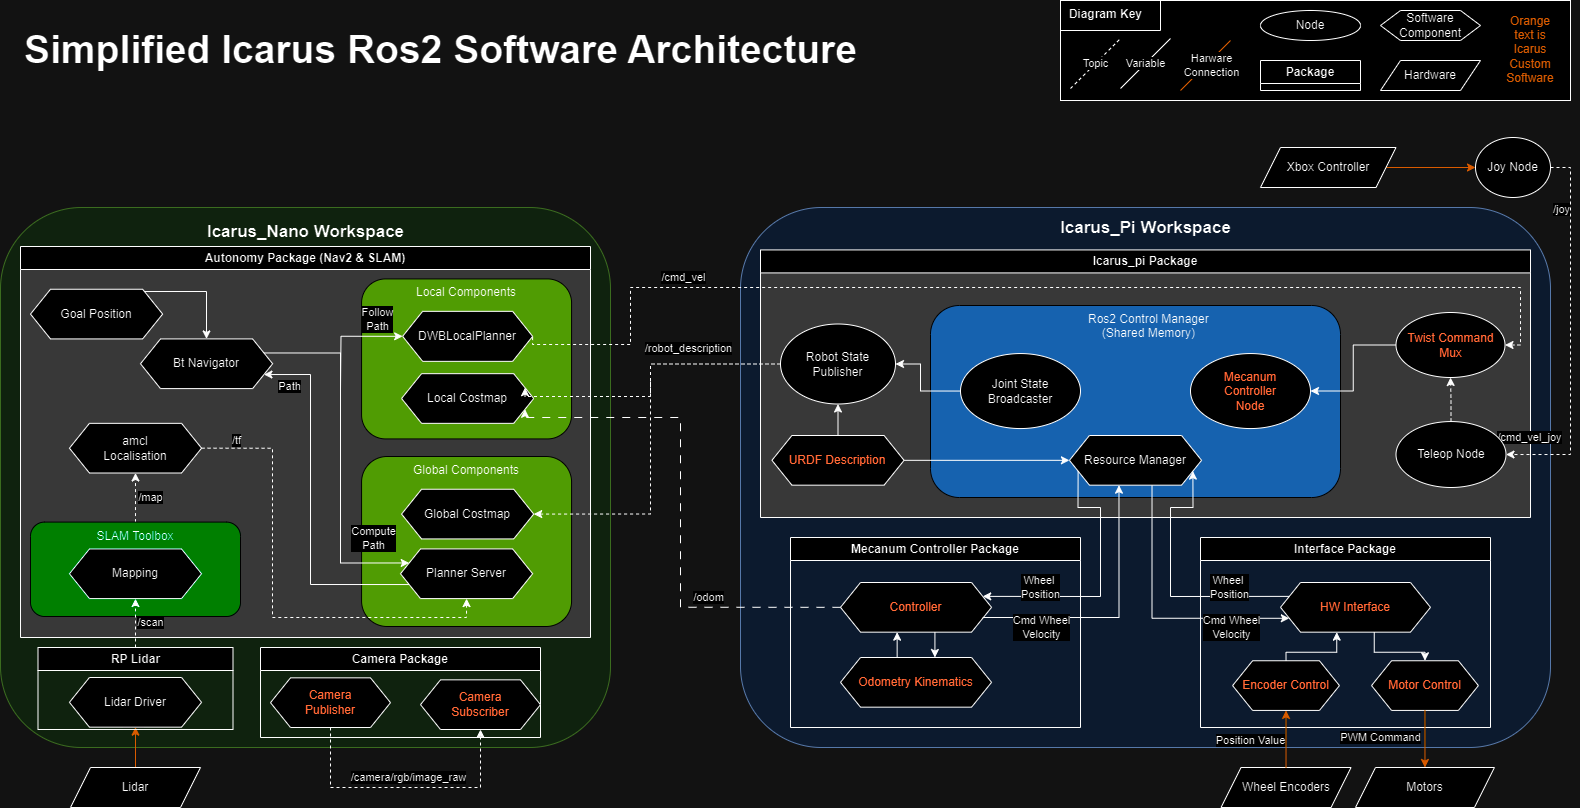Select the Autonomy Package title bar
Viewport: 1580px width, 808px height.
pos(305,258)
